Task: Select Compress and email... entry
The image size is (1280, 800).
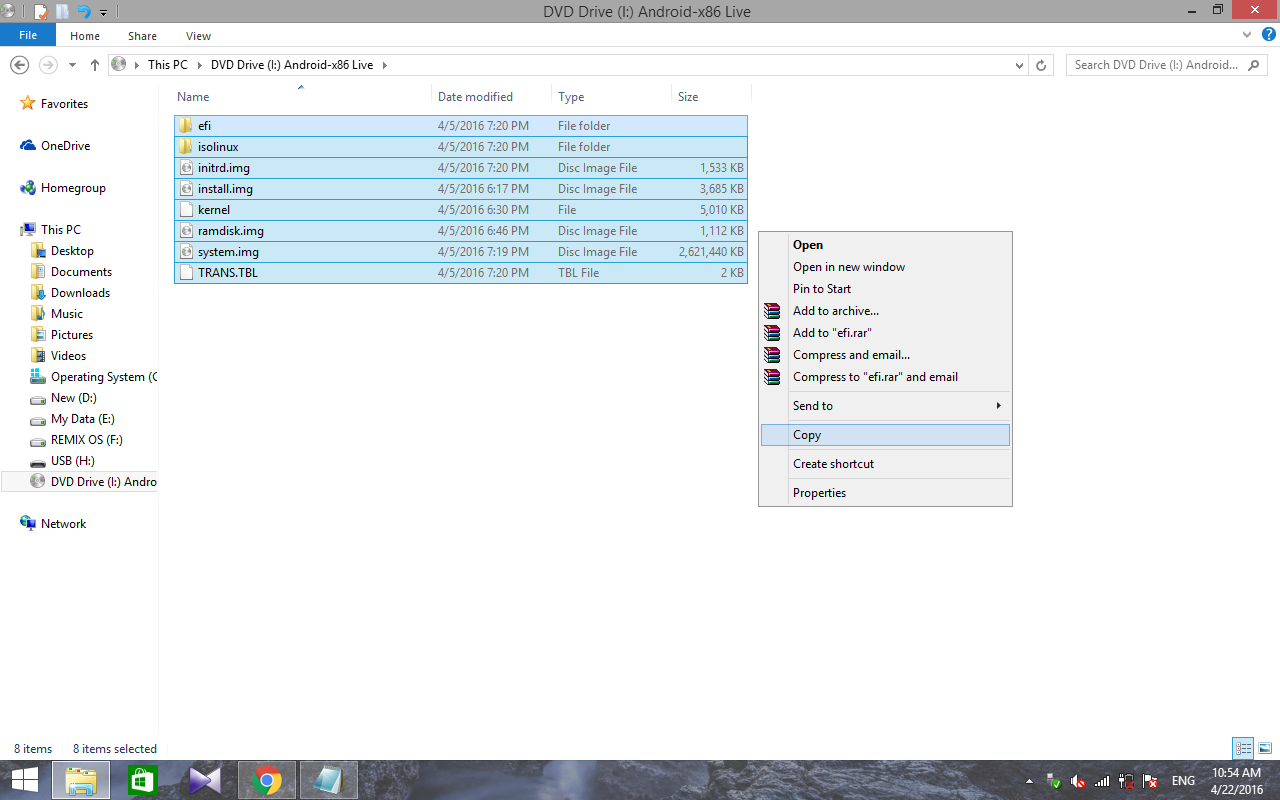Action: click(885, 355)
